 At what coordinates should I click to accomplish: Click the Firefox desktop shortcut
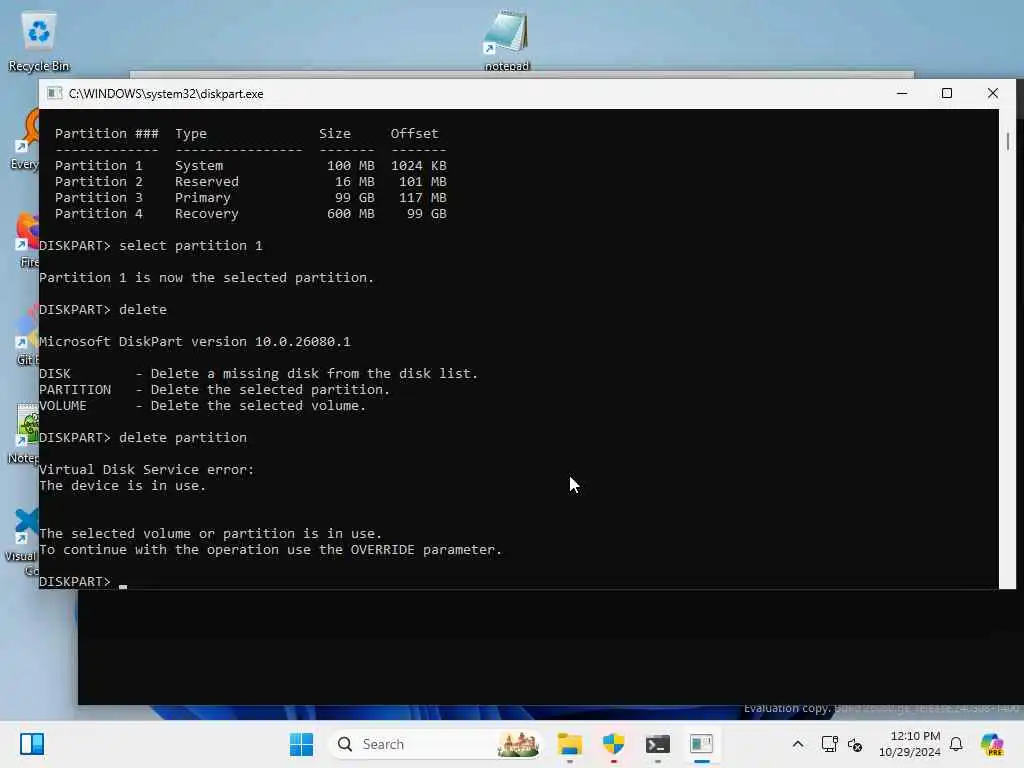[28, 240]
